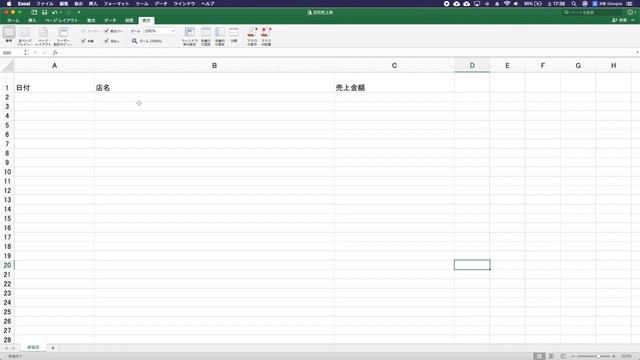The image size is (640, 360).
Task: Click the Select All corner triangle
Action: pyautogui.click(x=7, y=66)
